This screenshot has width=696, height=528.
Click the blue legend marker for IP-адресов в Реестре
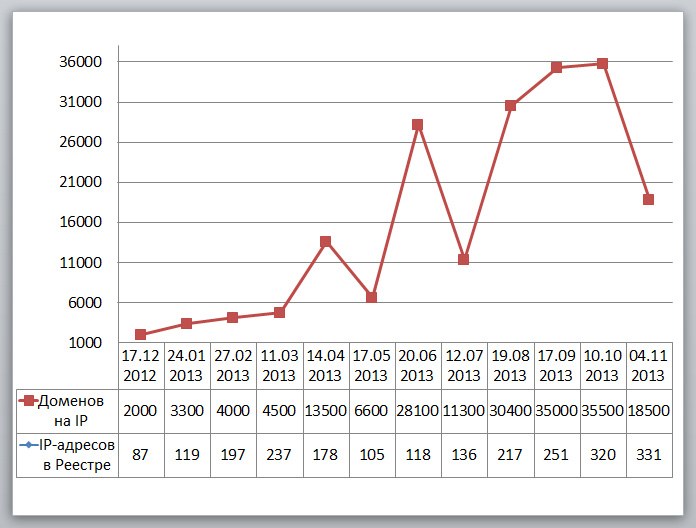(29, 445)
